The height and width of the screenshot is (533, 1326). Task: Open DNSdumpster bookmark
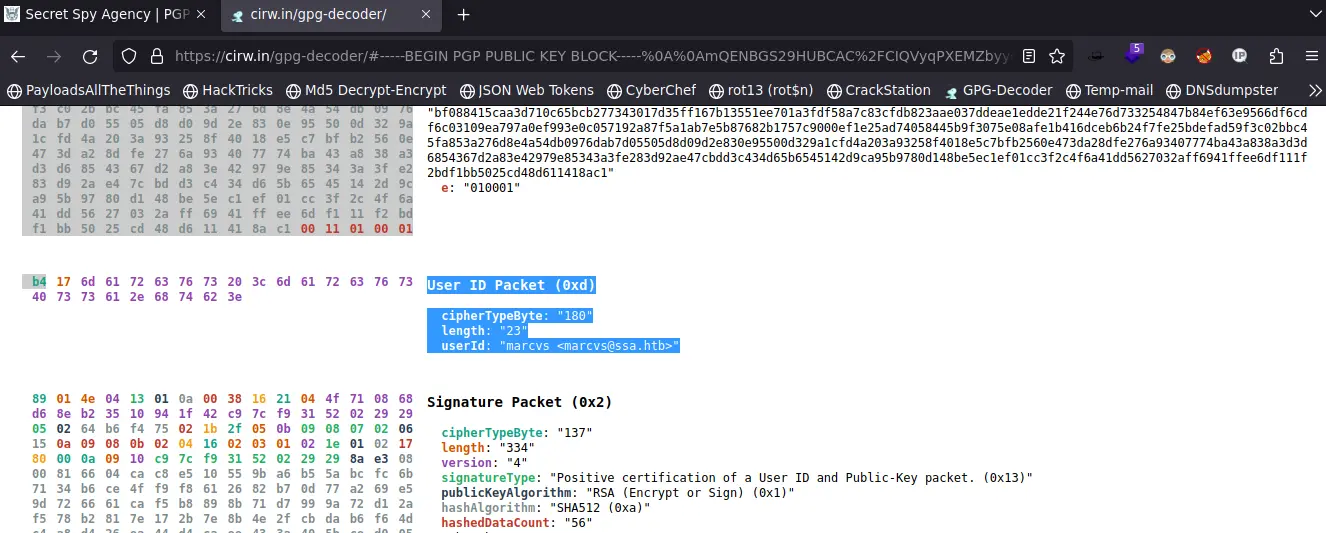[x=1221, y=90]
